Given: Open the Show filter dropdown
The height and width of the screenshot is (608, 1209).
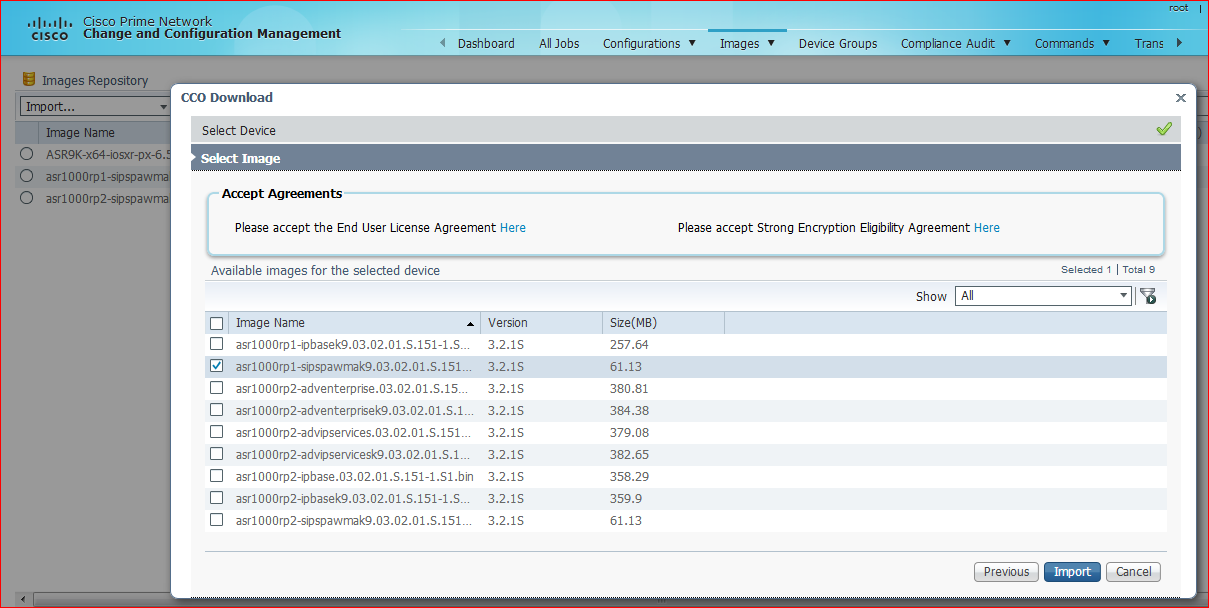Looking at the screenshot, I should pos(1044,296).
